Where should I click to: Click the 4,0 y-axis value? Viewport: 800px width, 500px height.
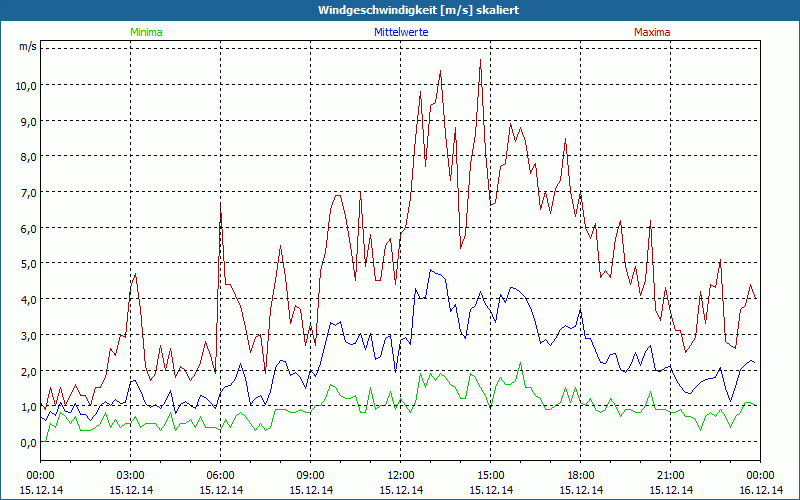tap(29, 300)
